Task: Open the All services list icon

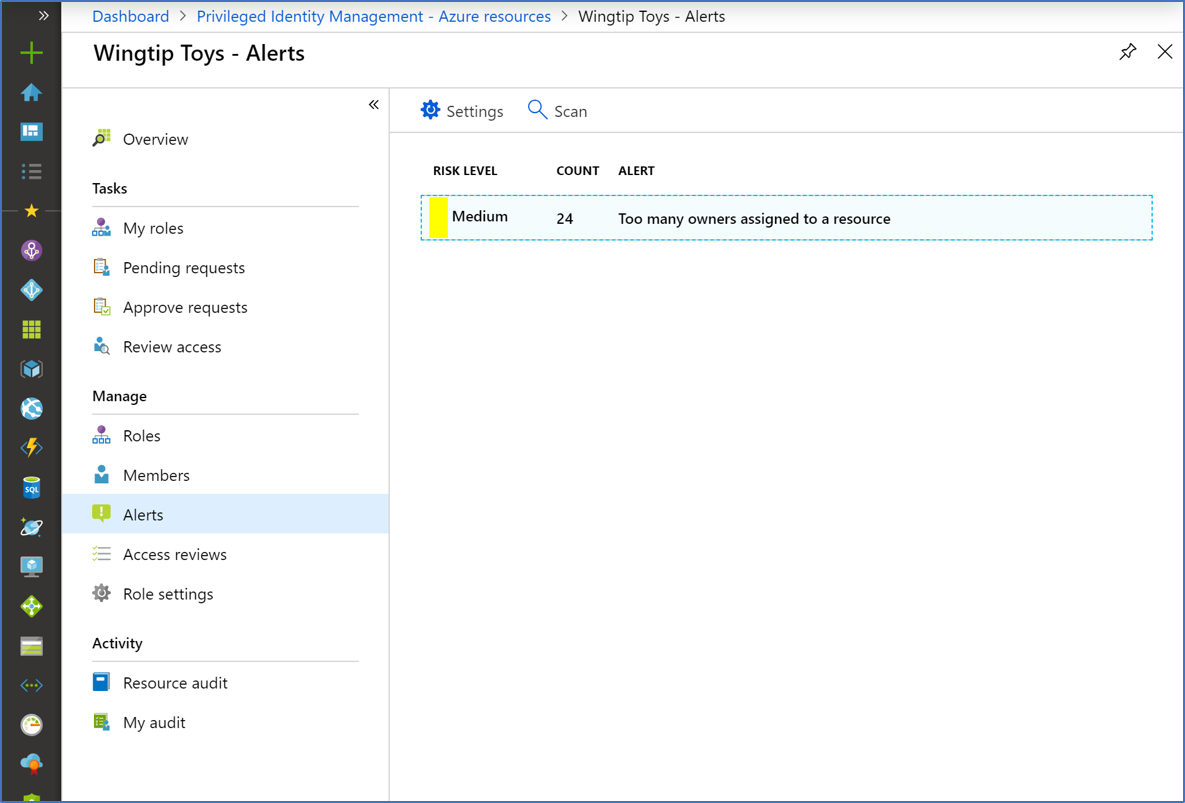Action: (x=31, y=172)
